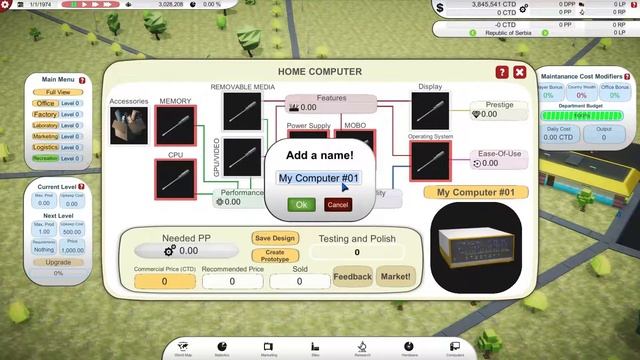Viewport: 640px width, 360px height.
Task: Open the Removable Media component slot
Action: tap(242, 111)
